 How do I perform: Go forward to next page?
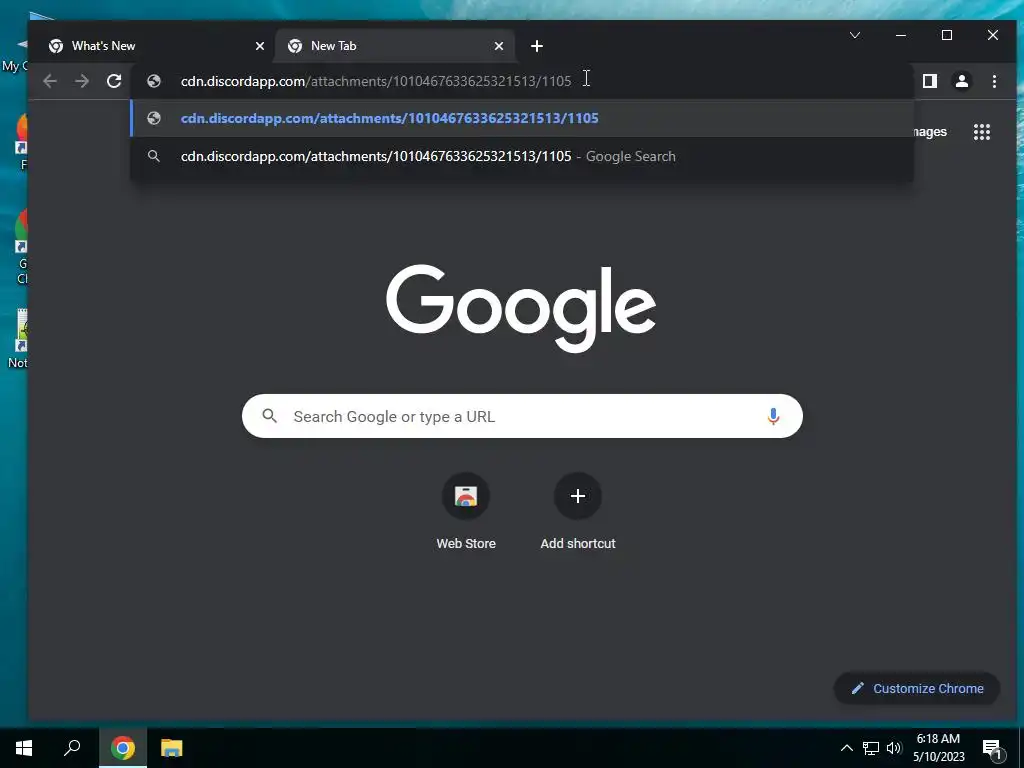click(82, 81)
